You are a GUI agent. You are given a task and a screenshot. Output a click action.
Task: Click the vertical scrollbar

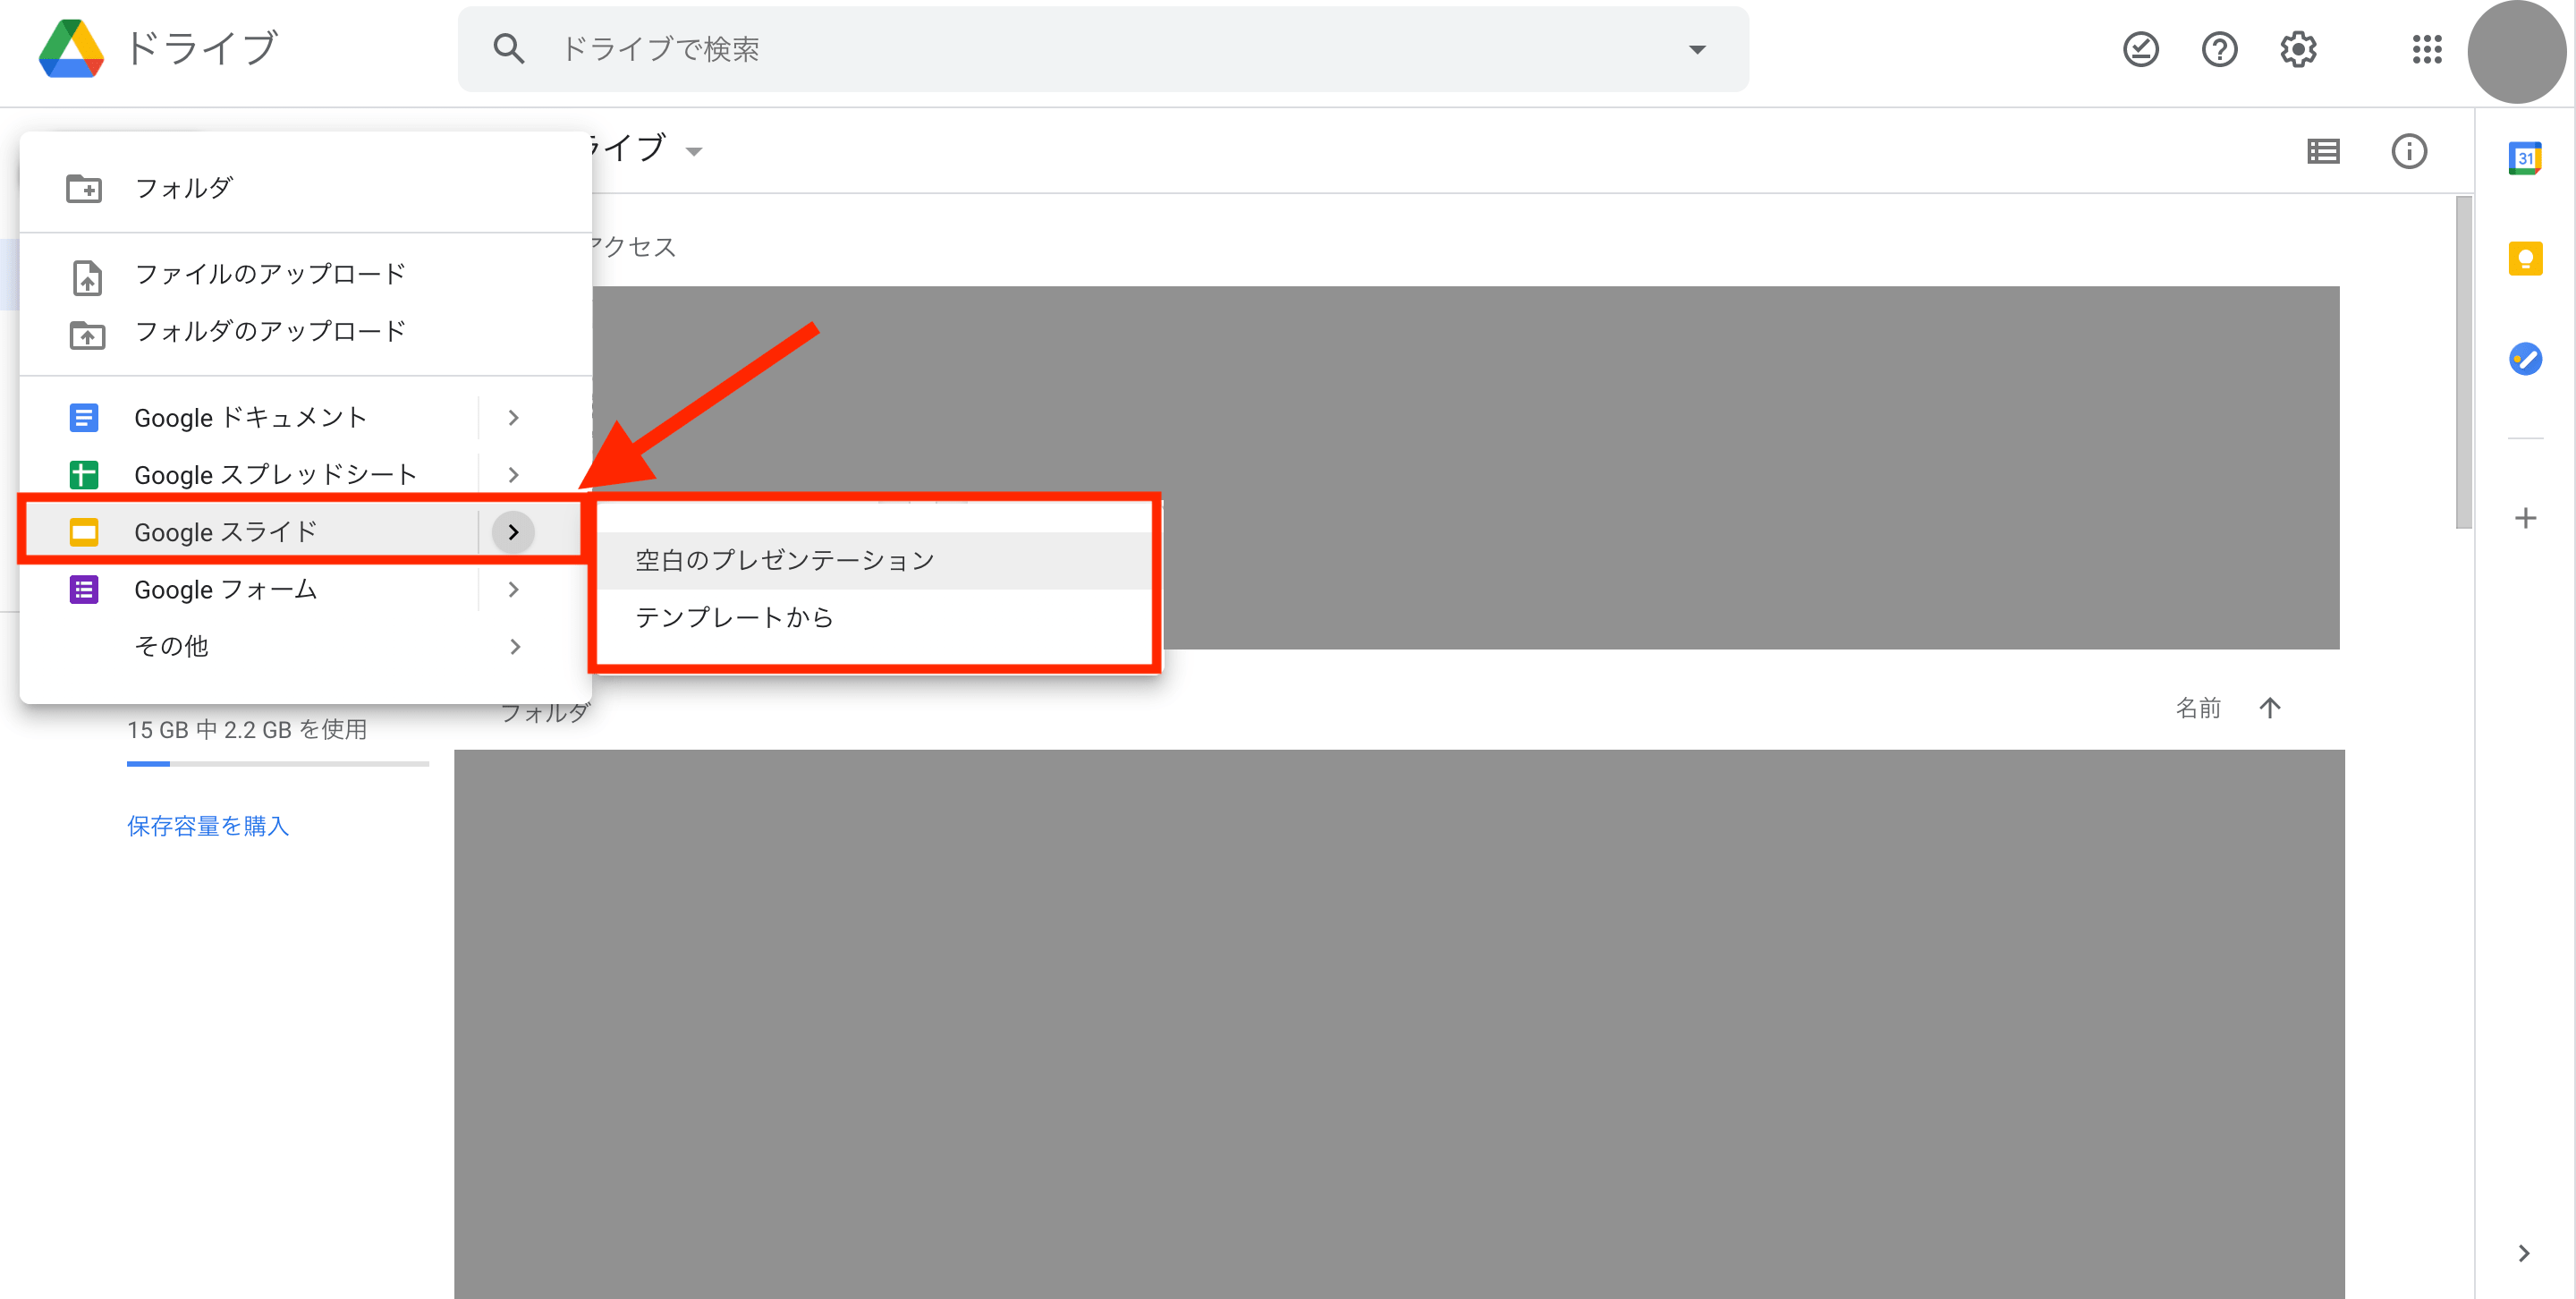point(2463,362)
